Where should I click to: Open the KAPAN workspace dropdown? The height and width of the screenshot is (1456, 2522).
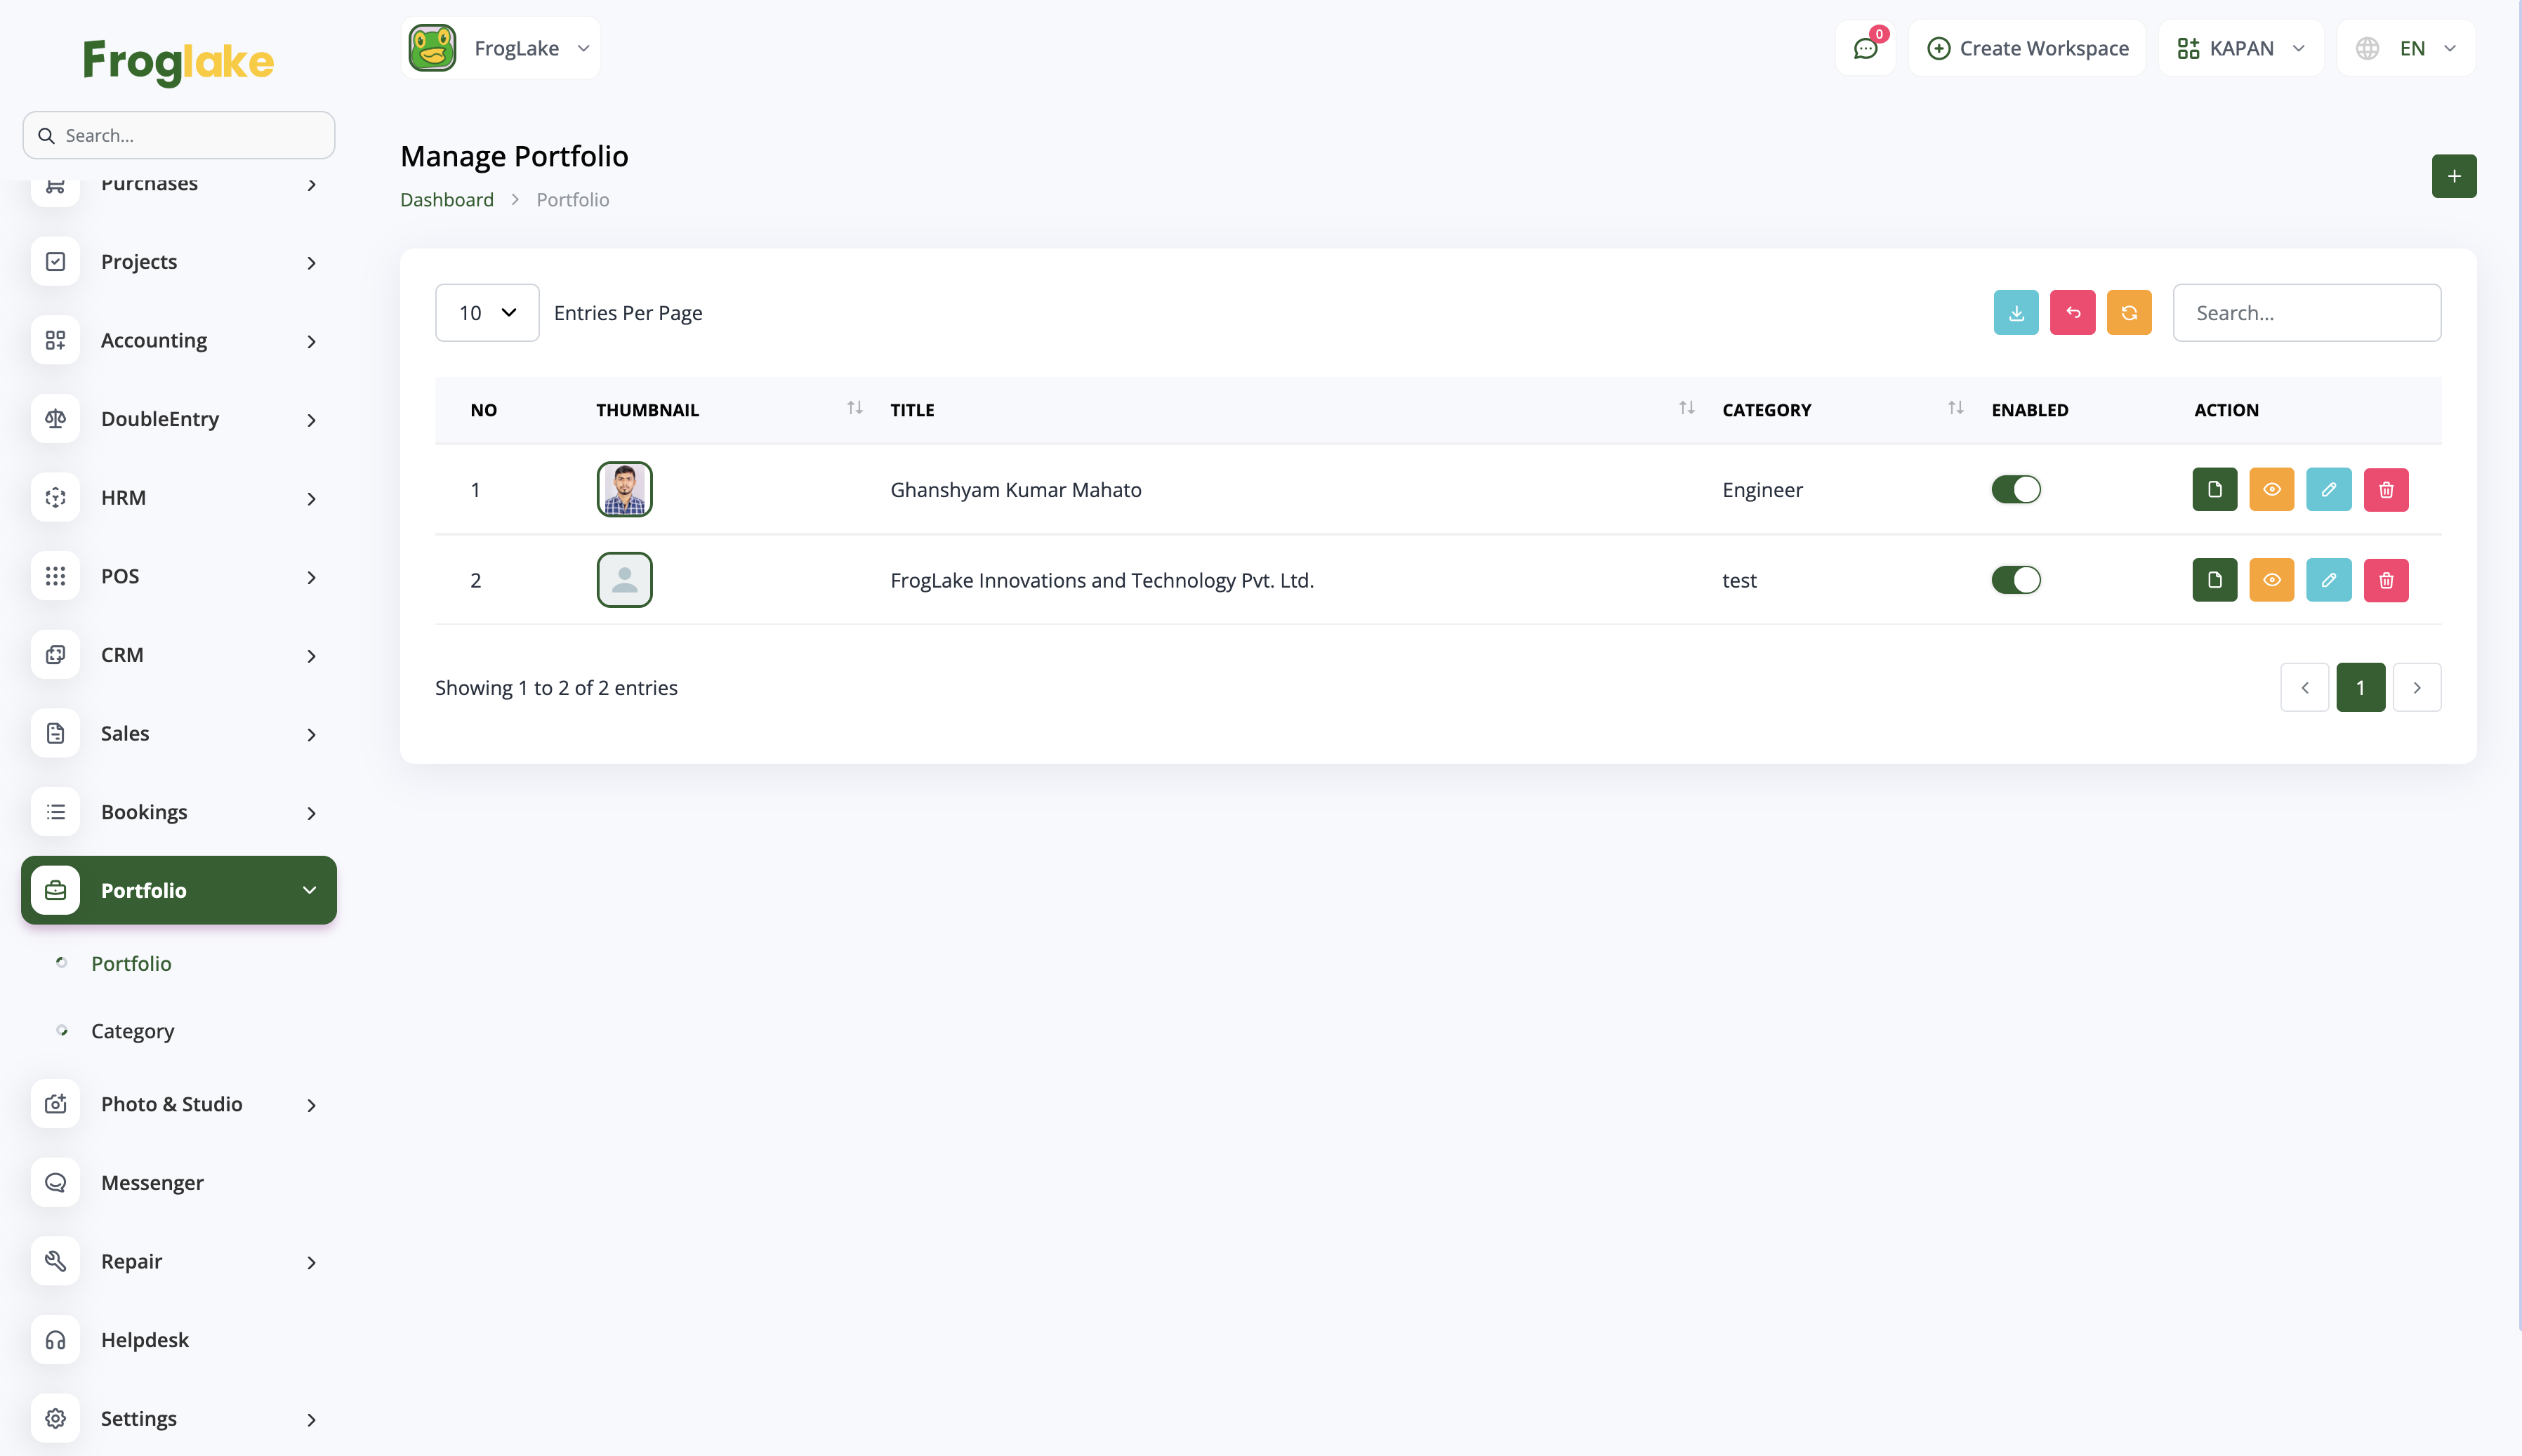(x=2240, y=48)
